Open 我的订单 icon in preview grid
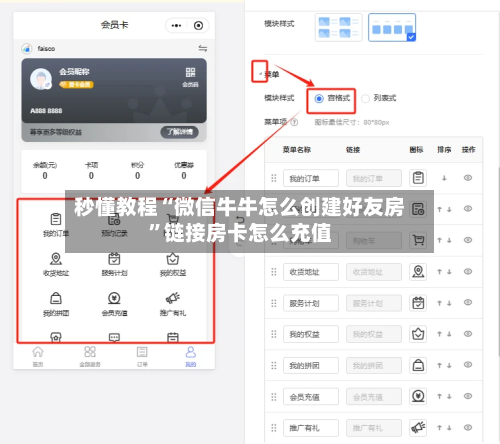This screenshot has height=444, width=500. pos(56,219)
